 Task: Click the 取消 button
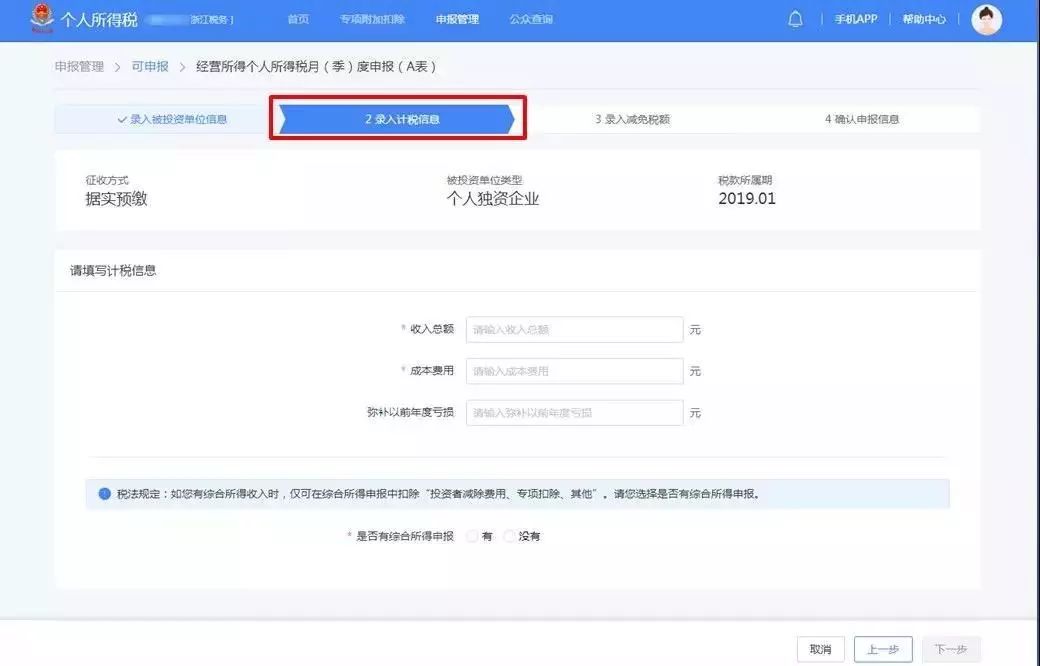[820, 649]
